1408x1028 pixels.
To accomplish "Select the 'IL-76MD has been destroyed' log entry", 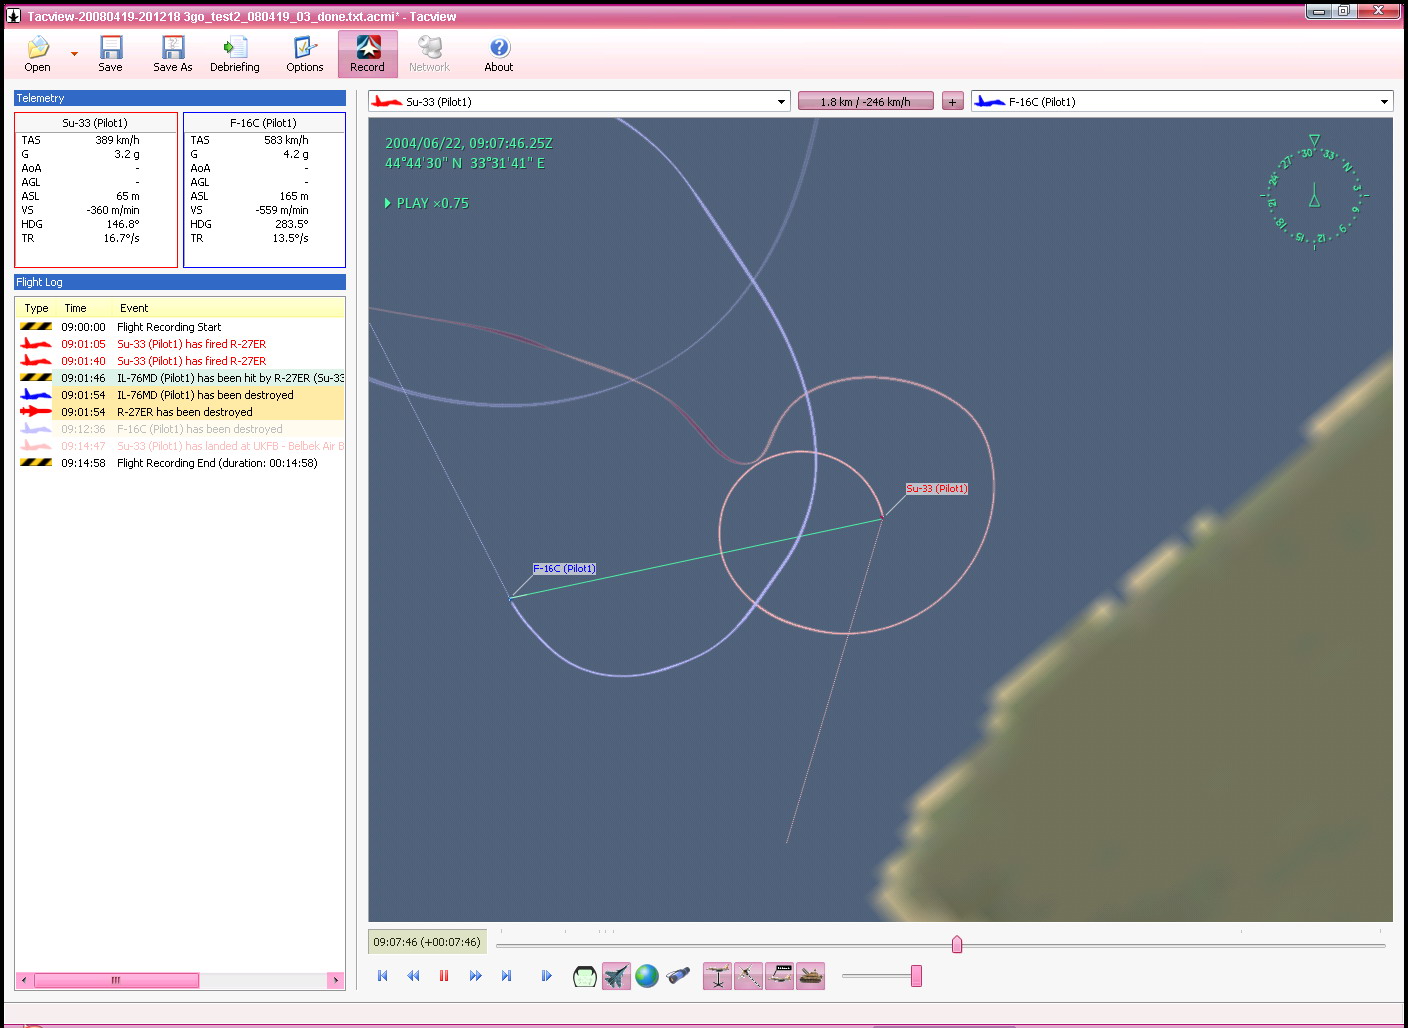I will coord(205,395).
